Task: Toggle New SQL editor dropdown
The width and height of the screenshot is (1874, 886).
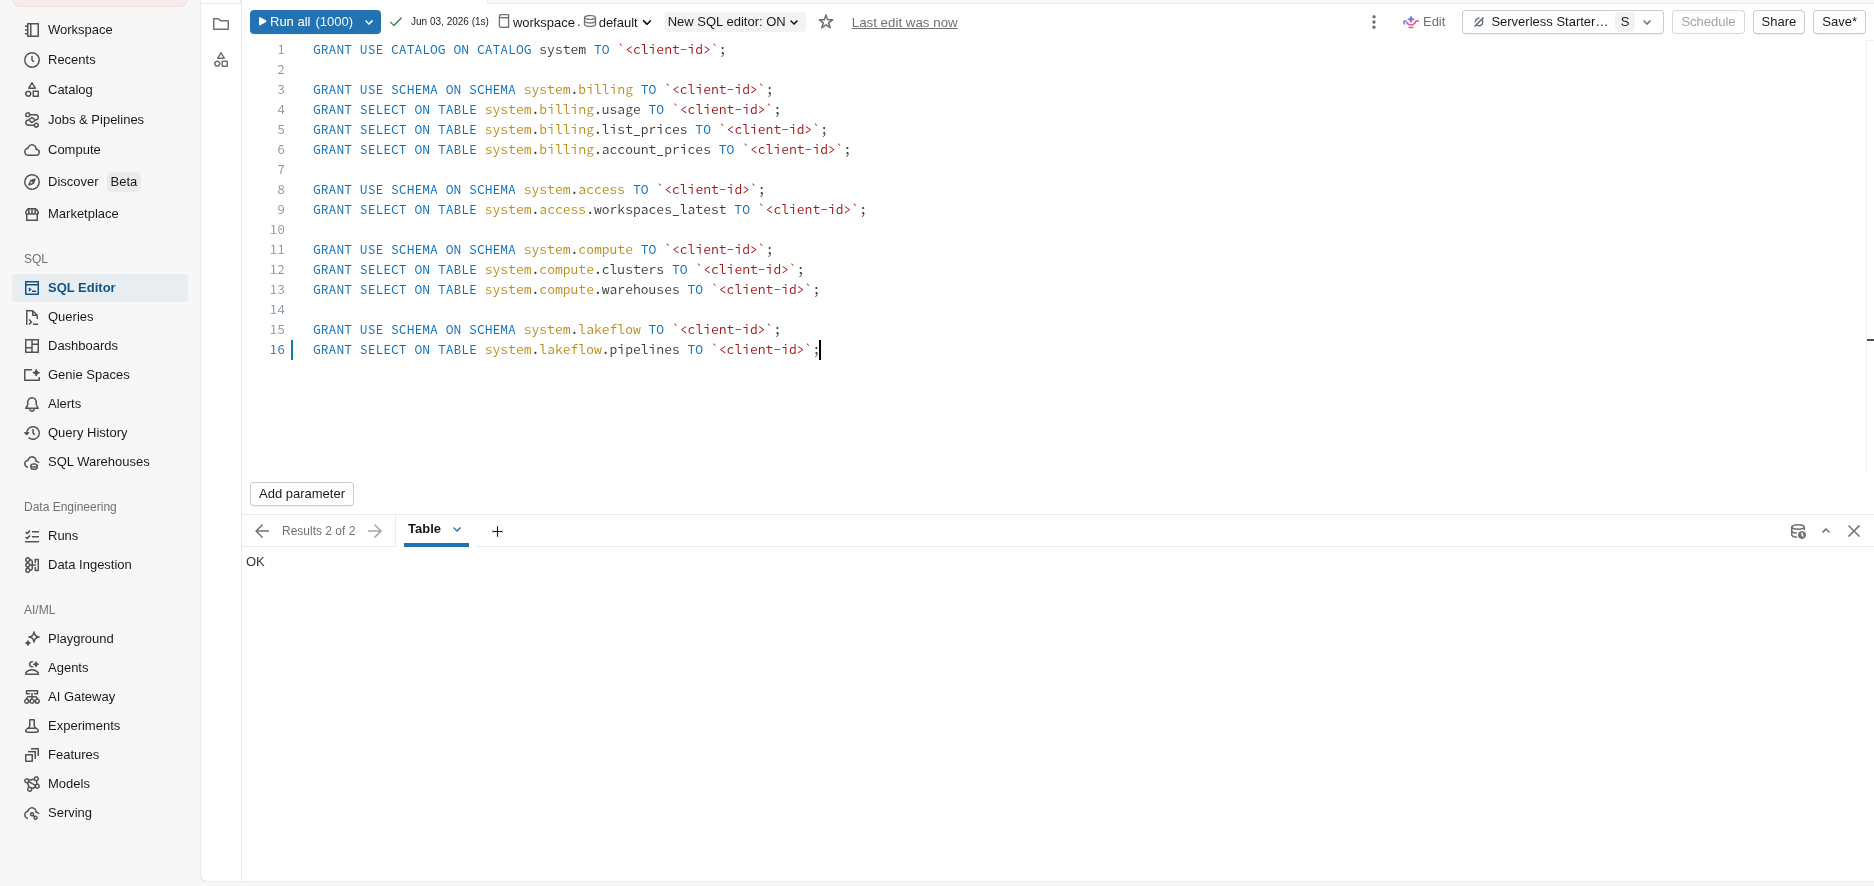Action: pyautogui.click(x=734, y=22)
